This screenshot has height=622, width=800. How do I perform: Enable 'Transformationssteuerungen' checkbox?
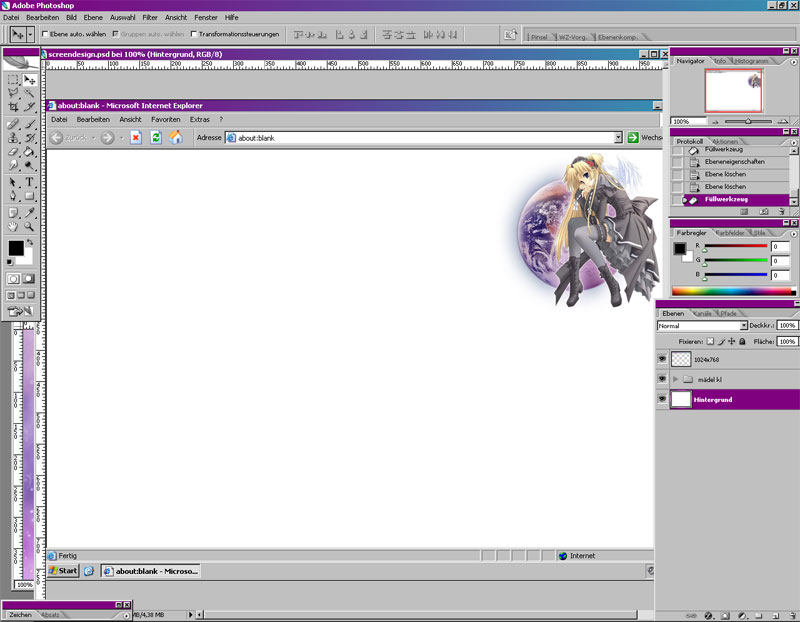194,34
